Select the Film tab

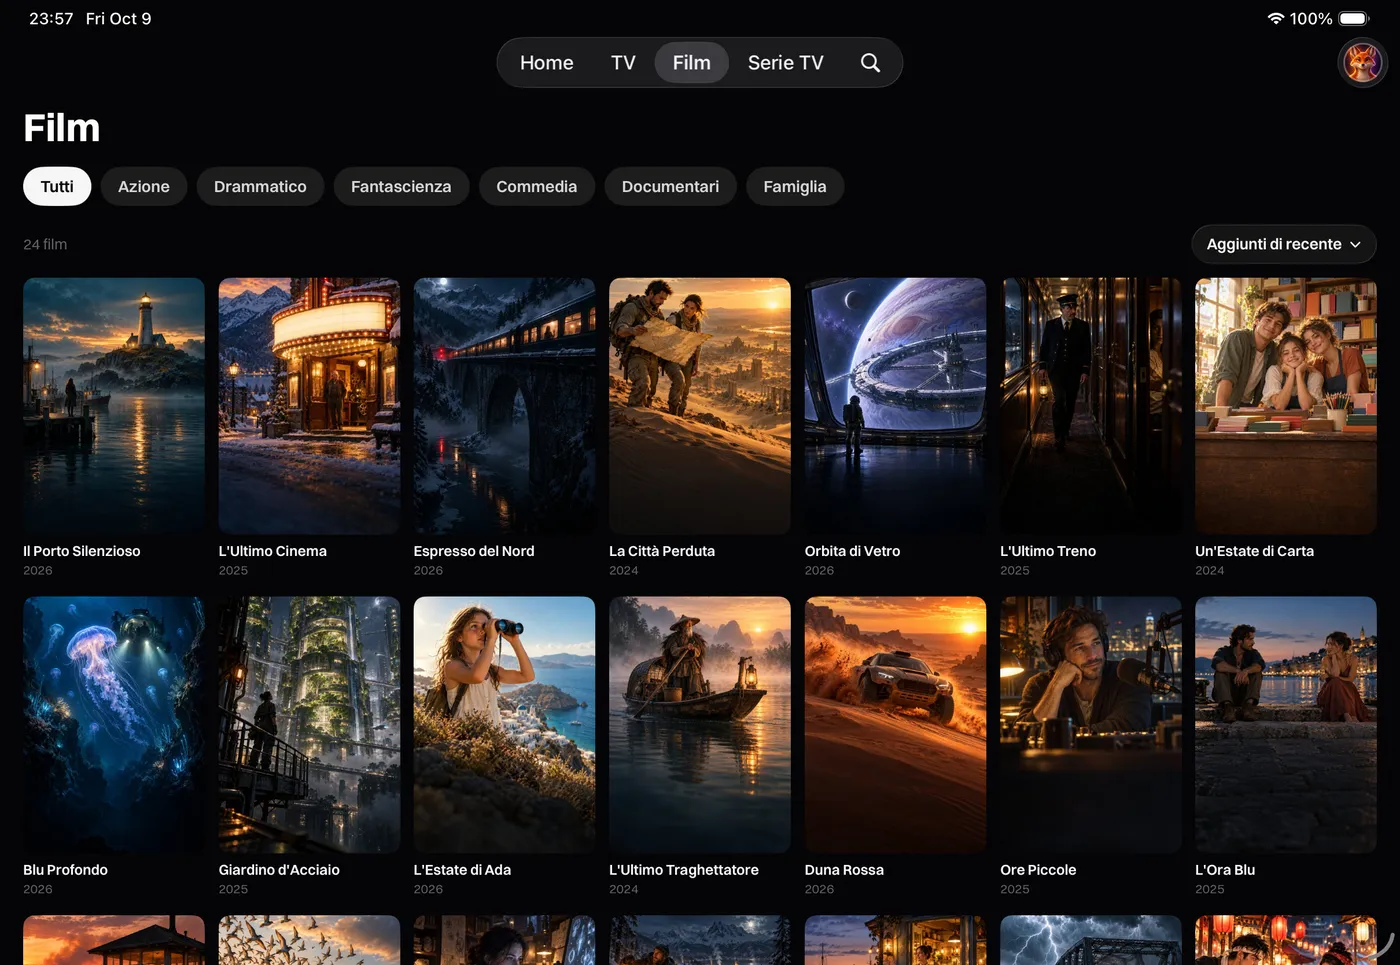pos(692,63)
